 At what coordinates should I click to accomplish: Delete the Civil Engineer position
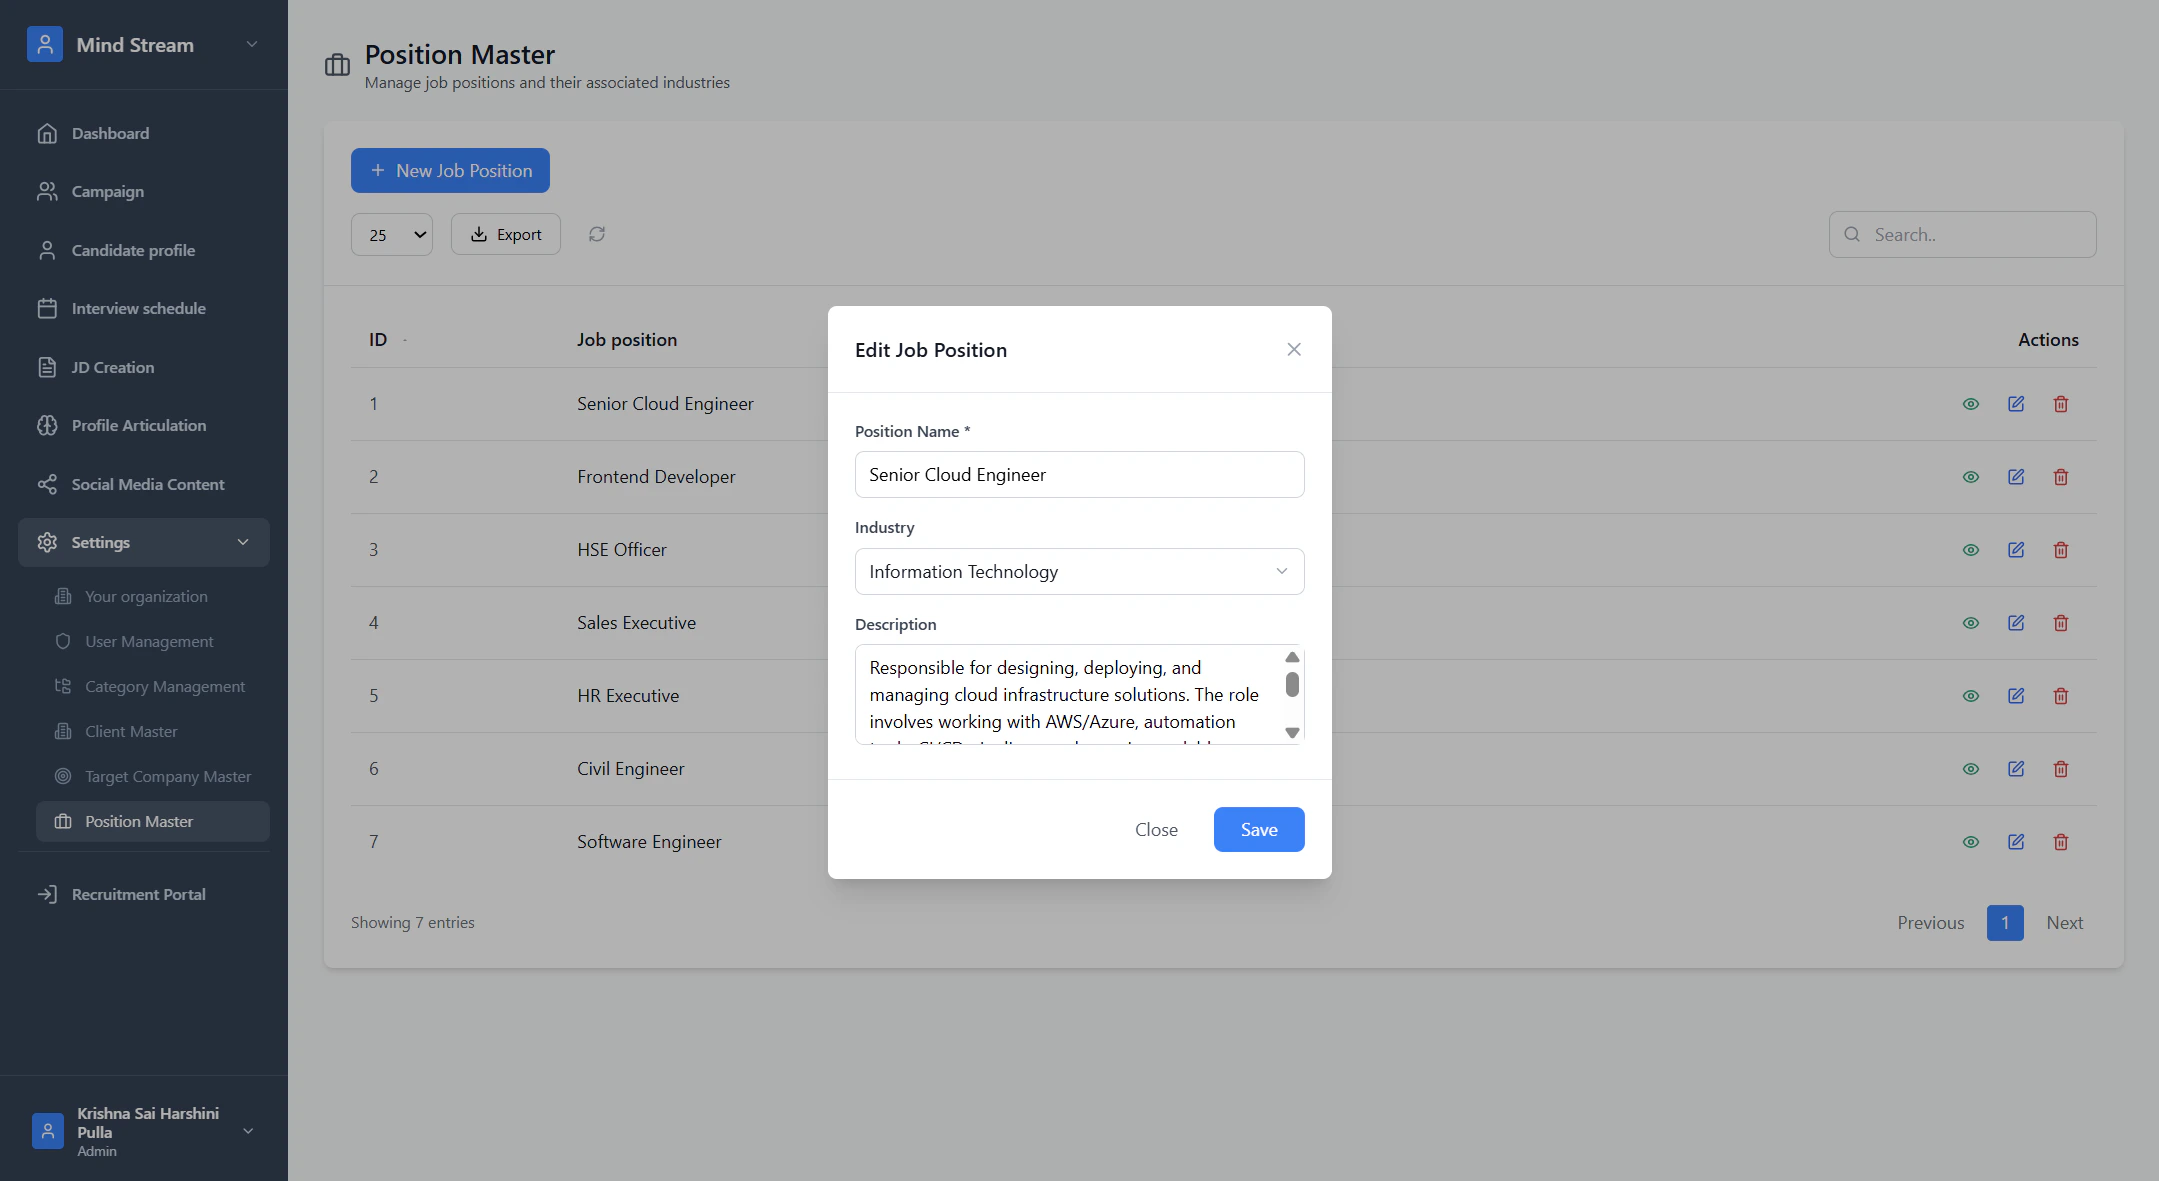(2061, 769)
